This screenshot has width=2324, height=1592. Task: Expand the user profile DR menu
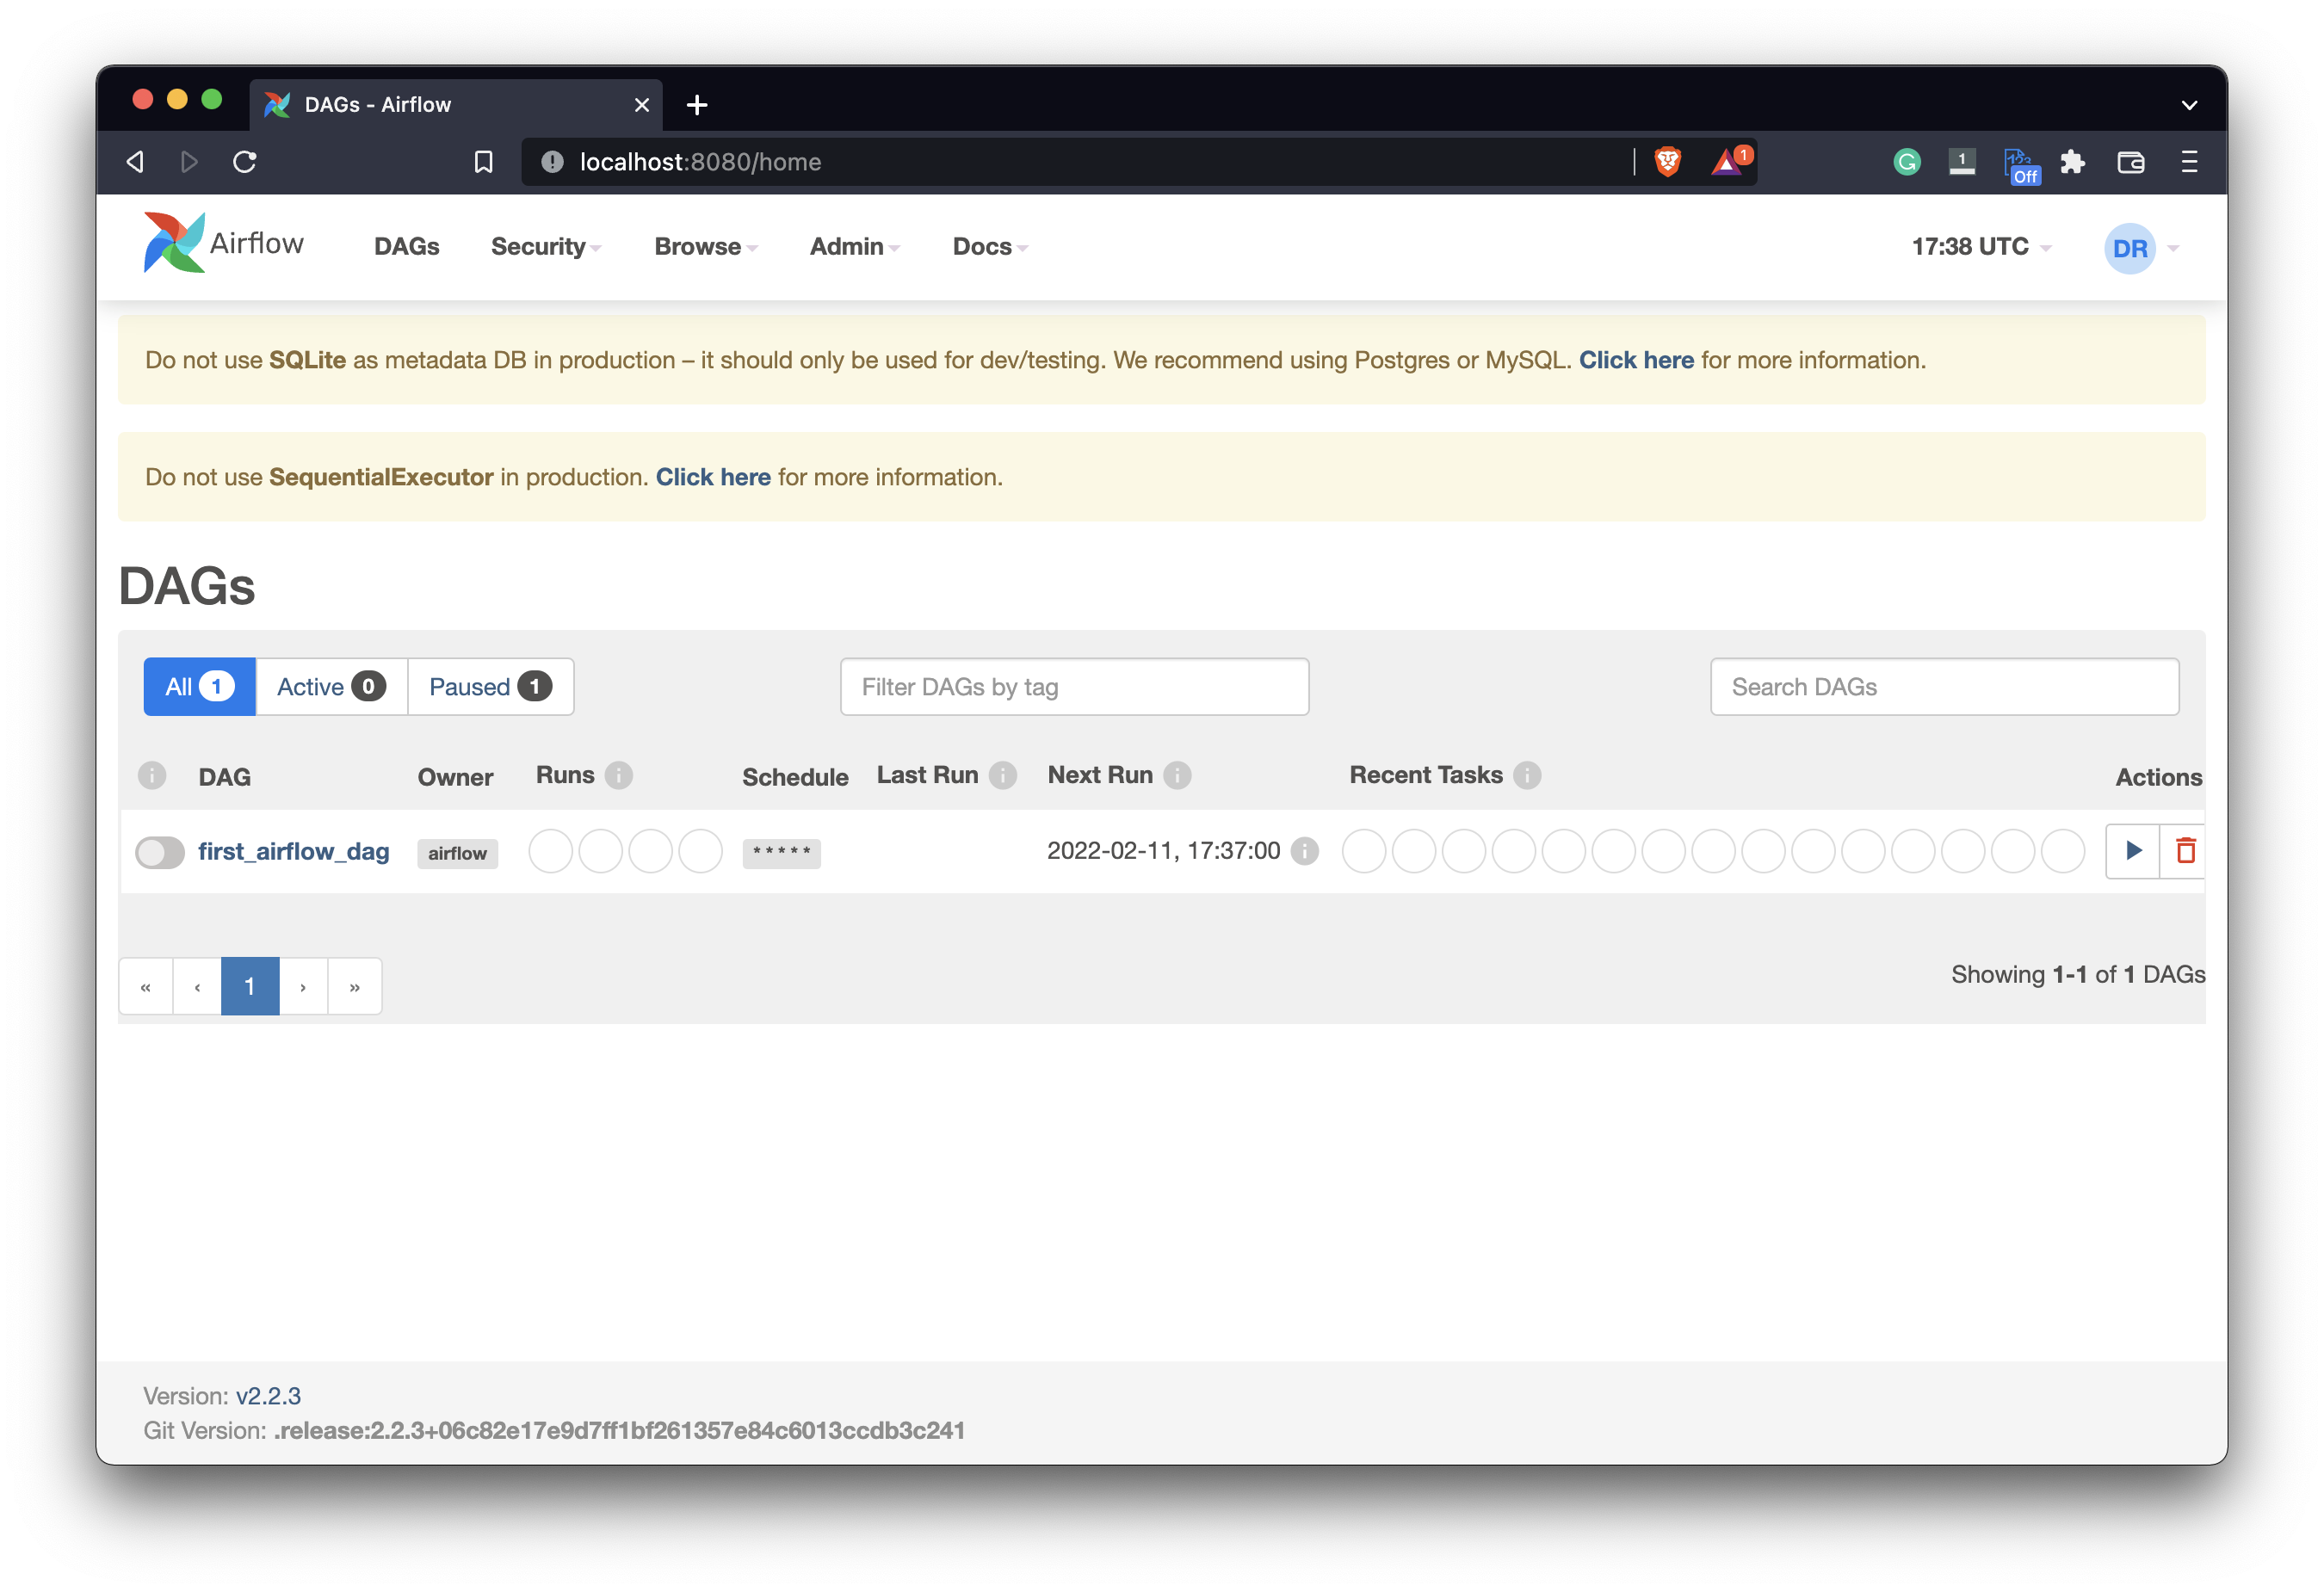2131,248
